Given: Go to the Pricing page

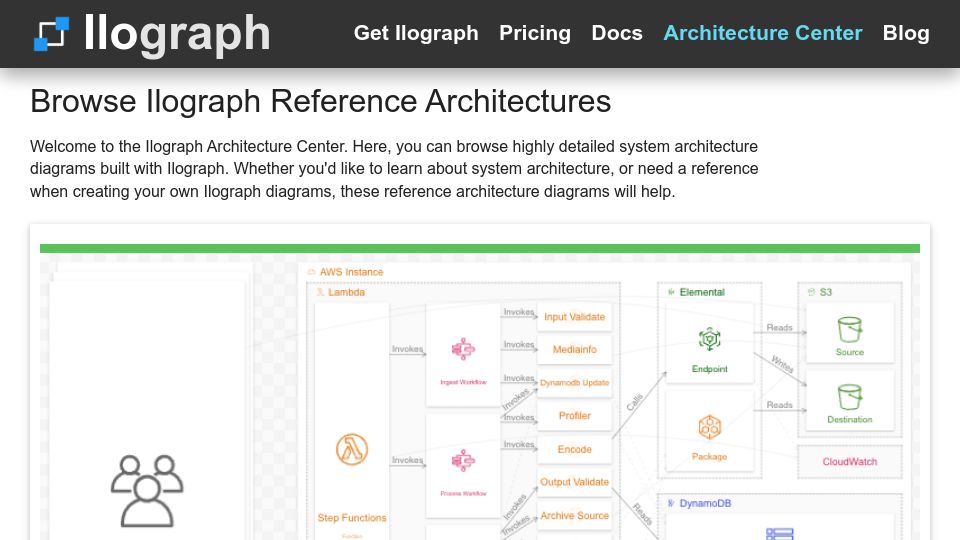Looking at the screenshot, I should pyautogui.click(x=534, y=33).
